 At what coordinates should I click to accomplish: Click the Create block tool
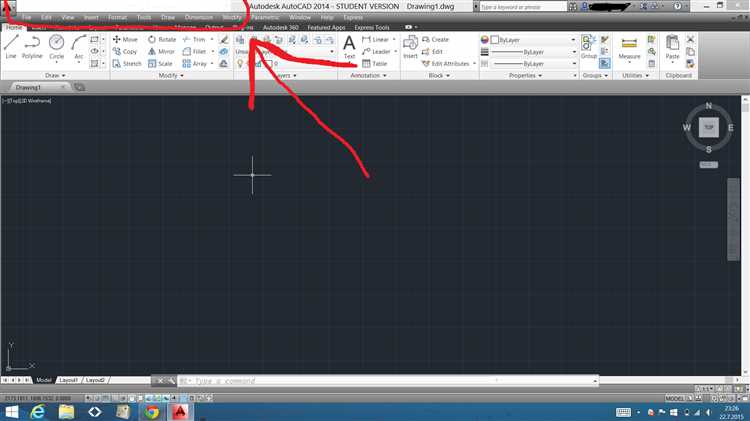point(435,39)
